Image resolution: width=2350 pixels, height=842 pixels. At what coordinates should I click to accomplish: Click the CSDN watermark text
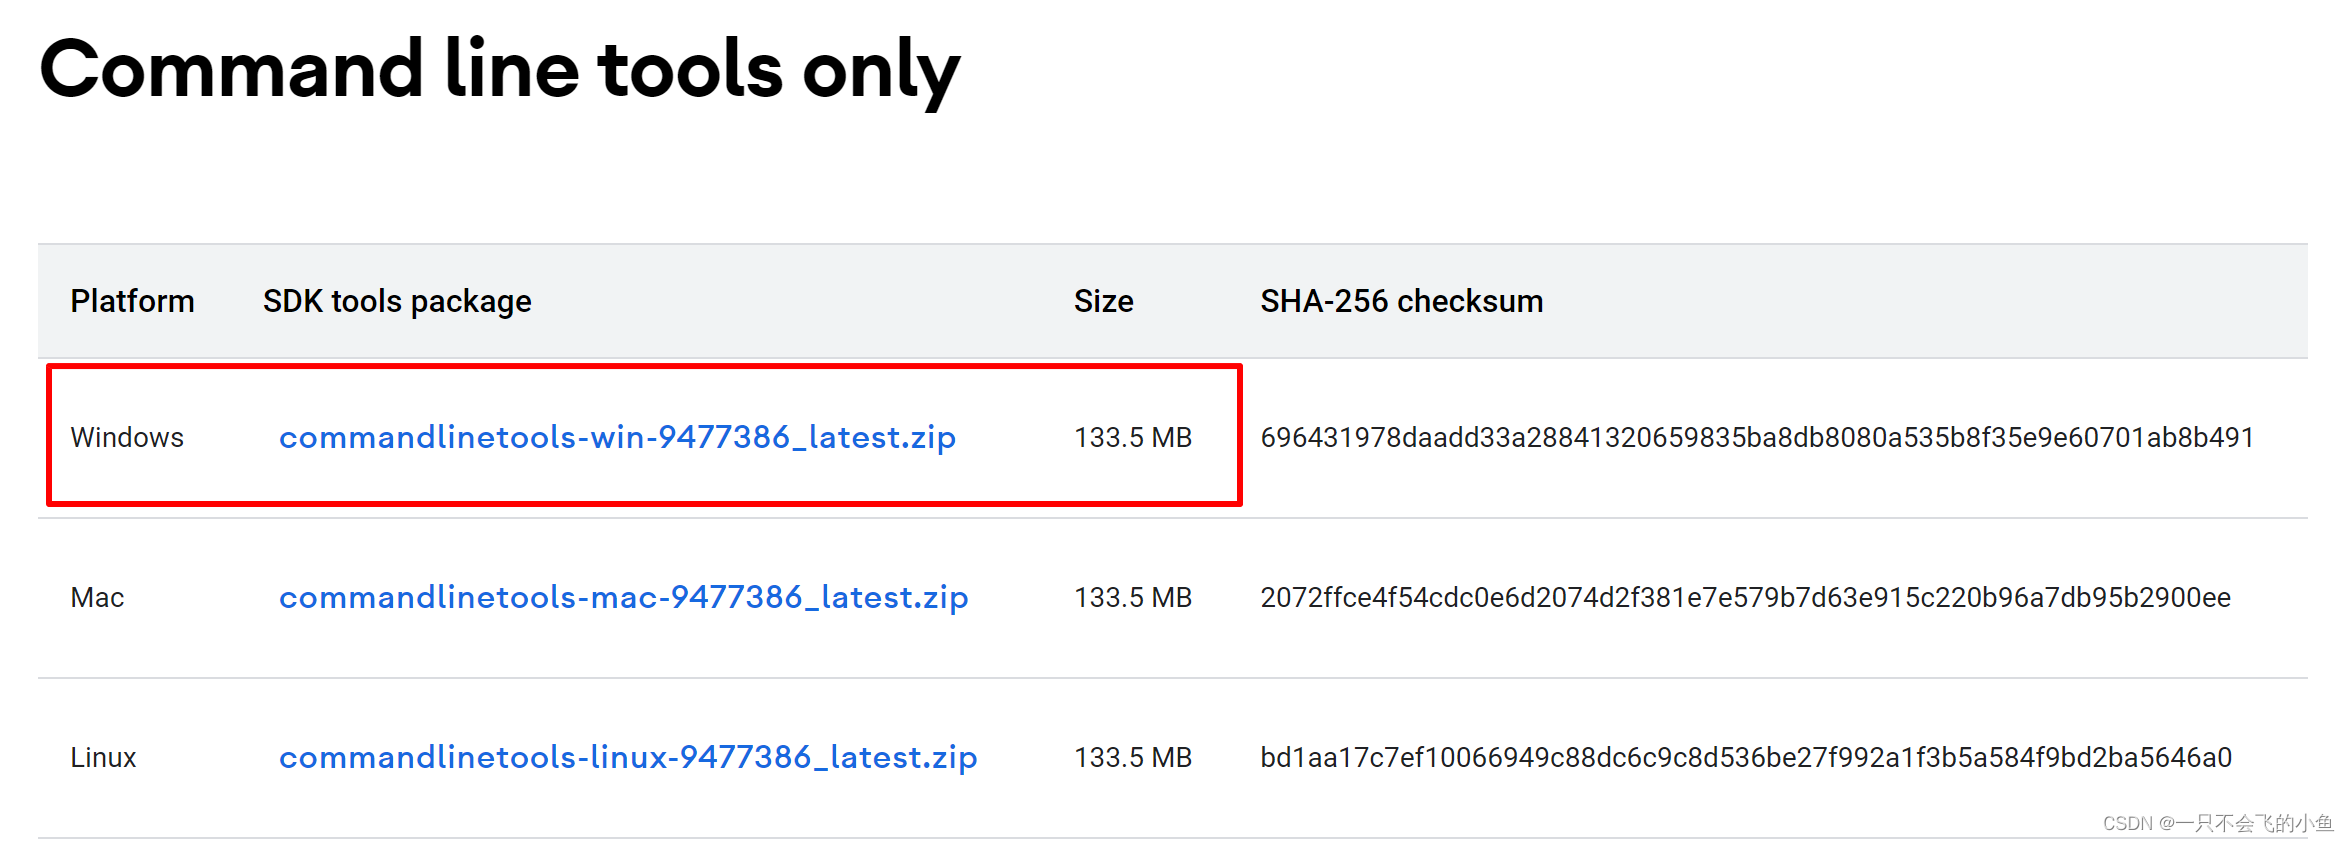pos(2217,823)
